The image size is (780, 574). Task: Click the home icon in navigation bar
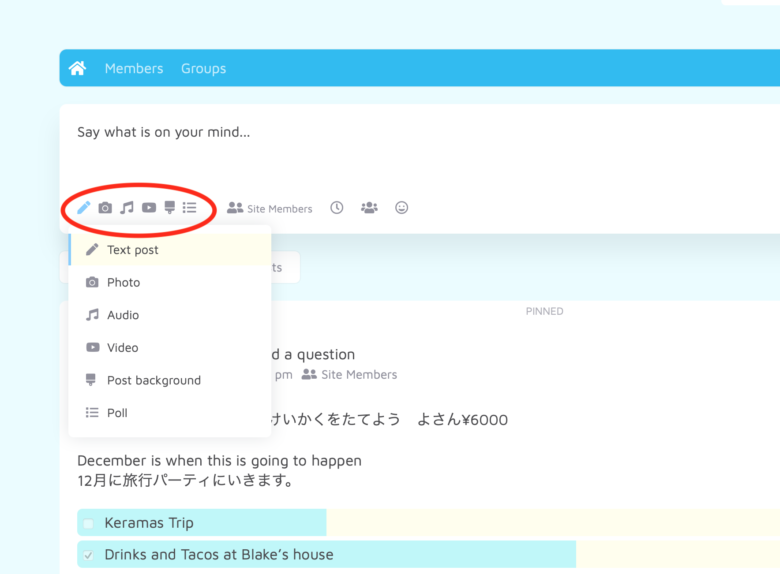point(77,68)
